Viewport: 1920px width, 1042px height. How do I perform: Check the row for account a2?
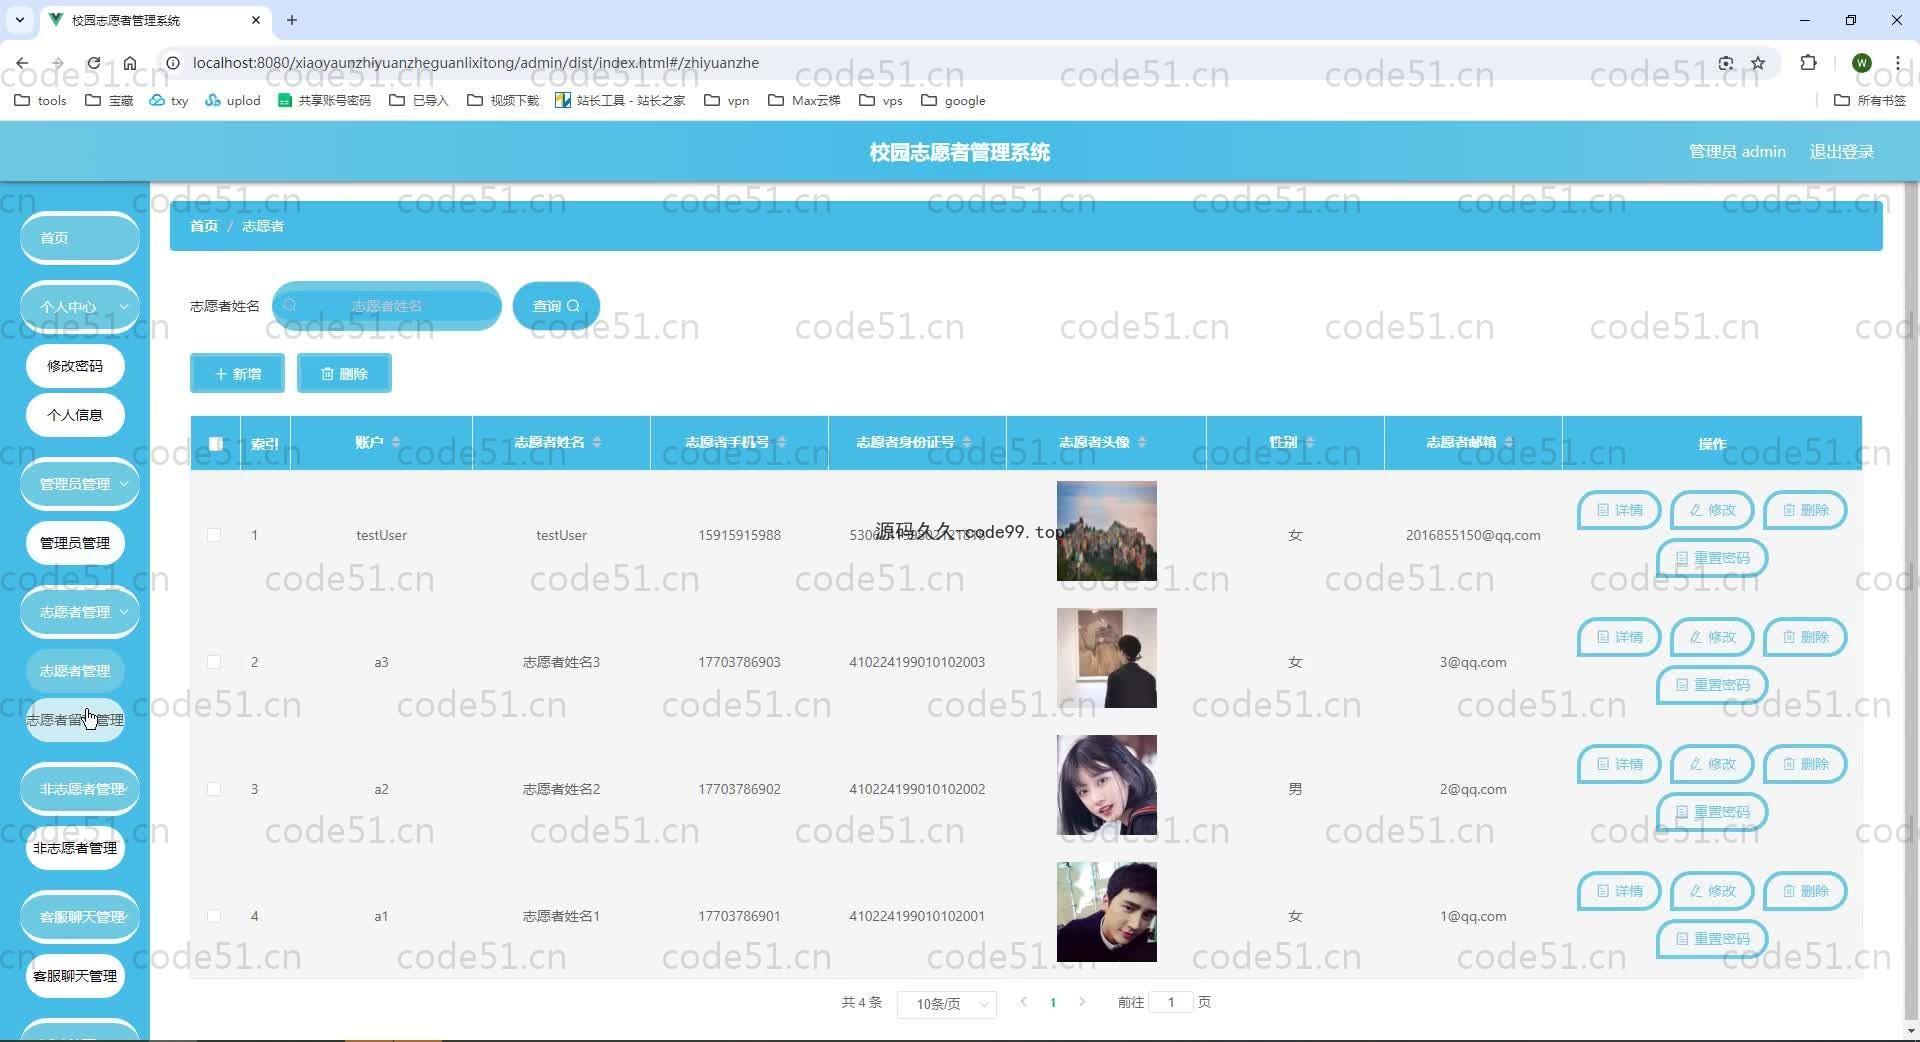tap(214, 789)
